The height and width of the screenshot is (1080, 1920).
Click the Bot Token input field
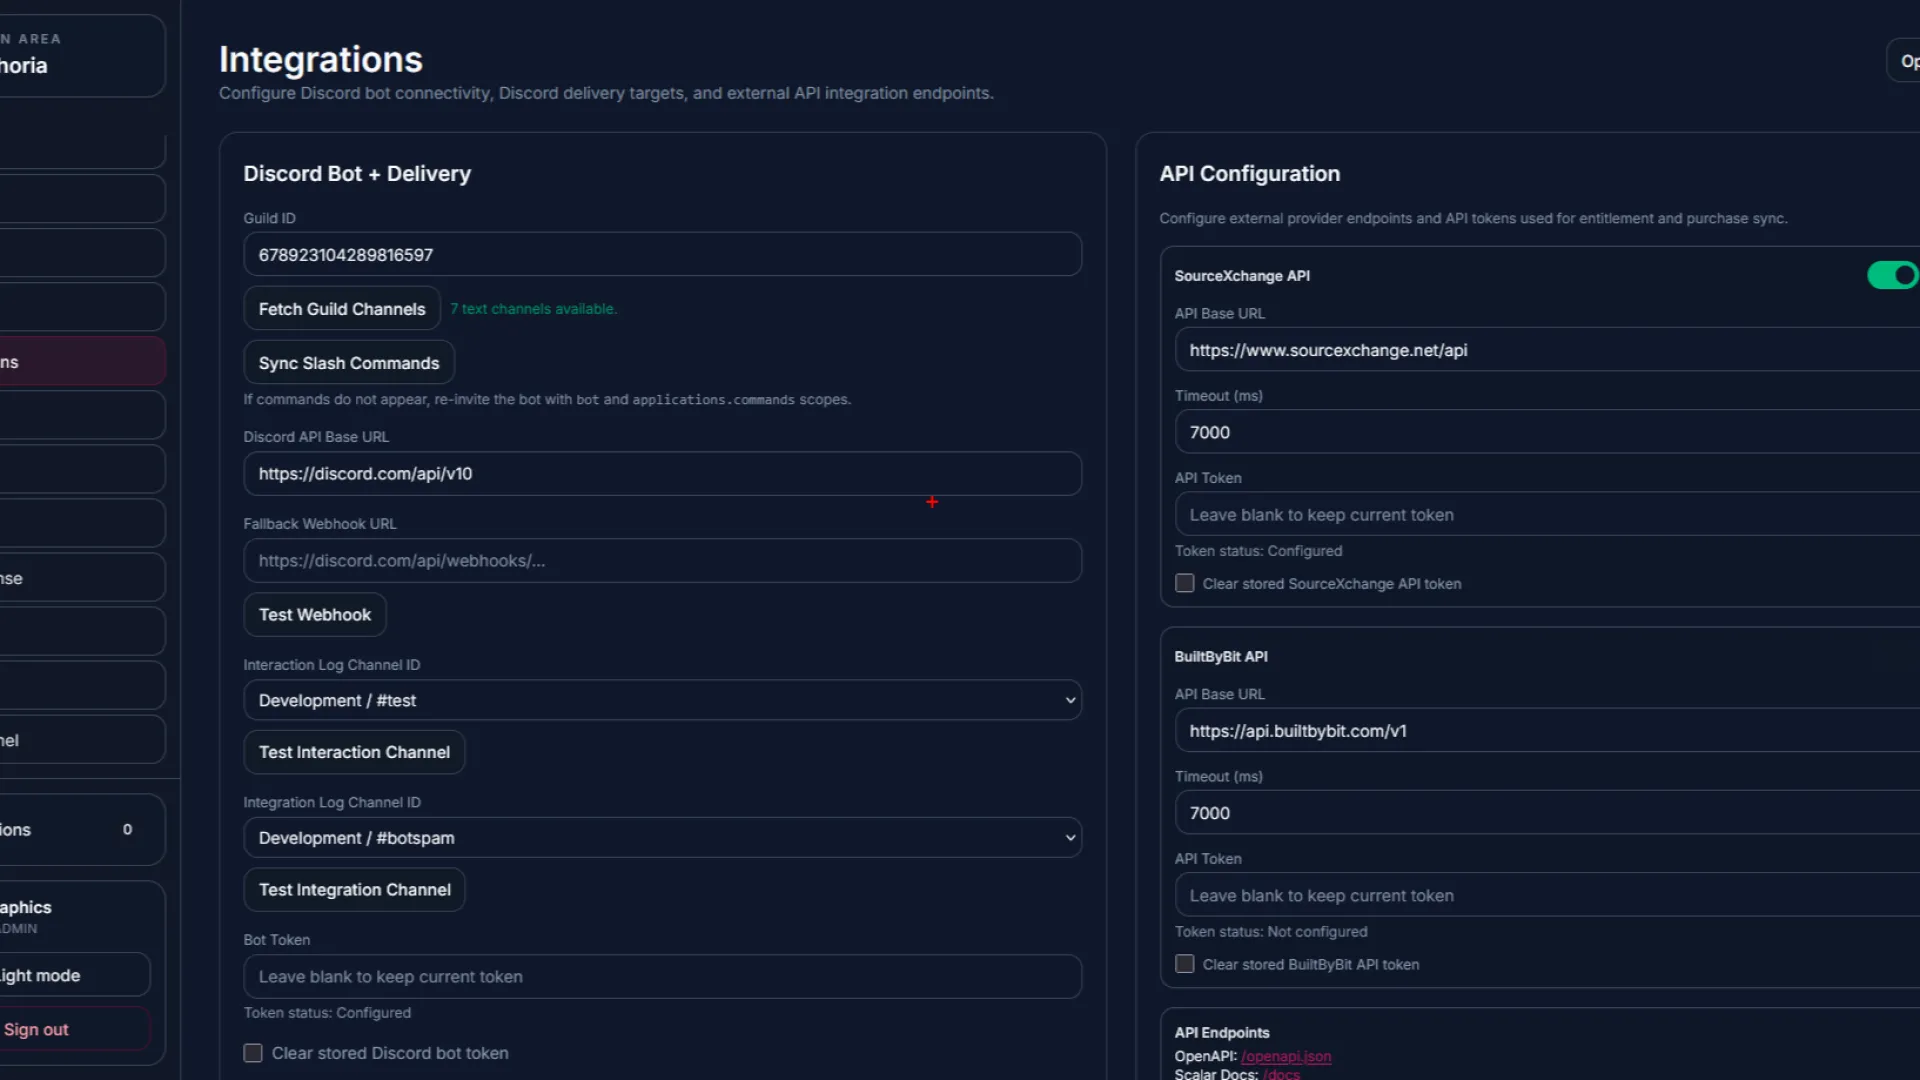(662, 977)
